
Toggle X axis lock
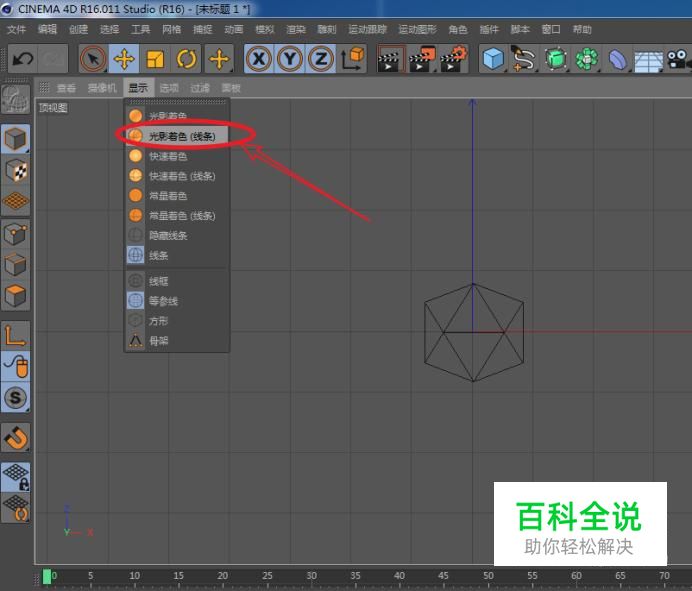[x=259, y=58]
